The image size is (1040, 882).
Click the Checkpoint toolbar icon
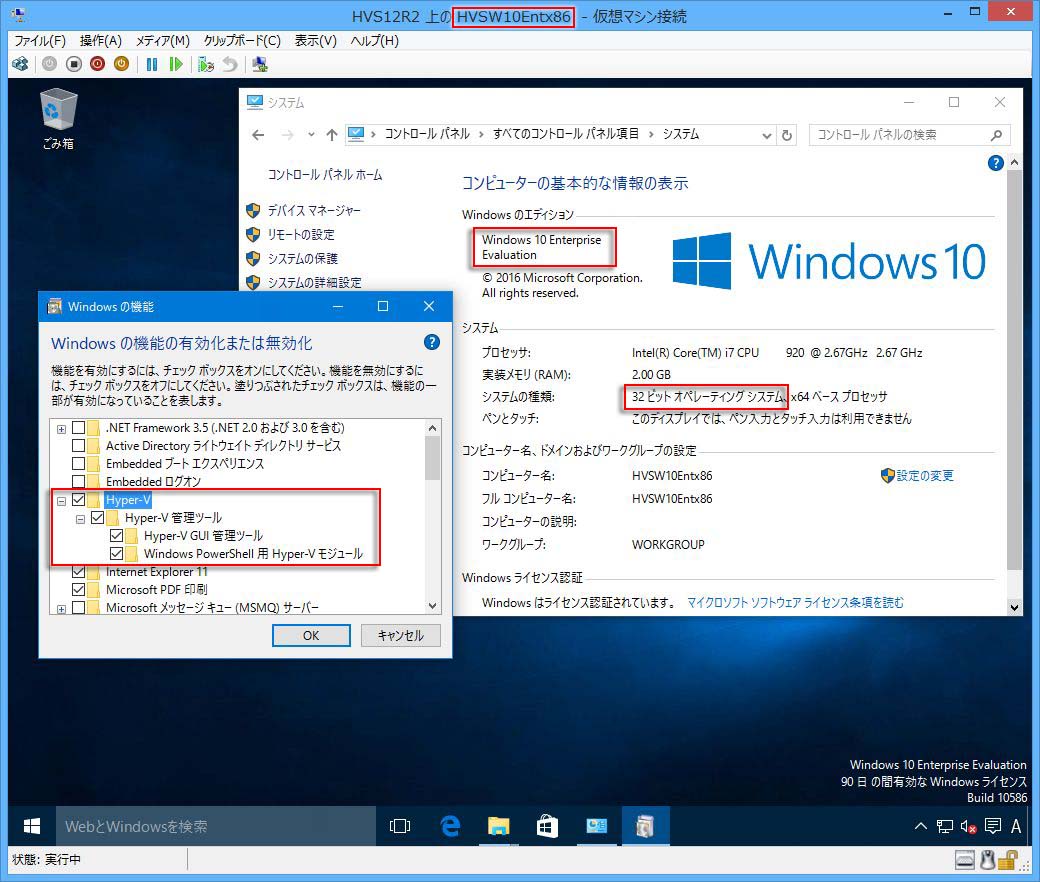(x=206, y=64)
